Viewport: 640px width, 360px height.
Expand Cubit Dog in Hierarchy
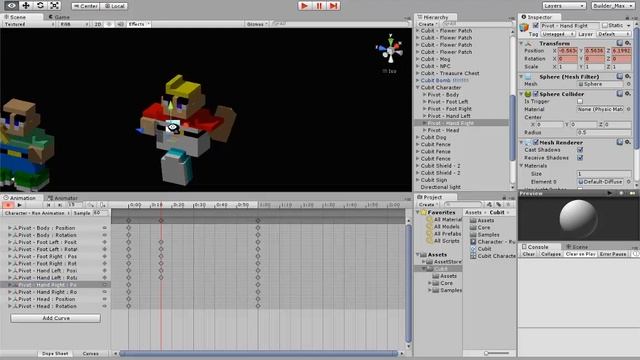tap(418, 137)
